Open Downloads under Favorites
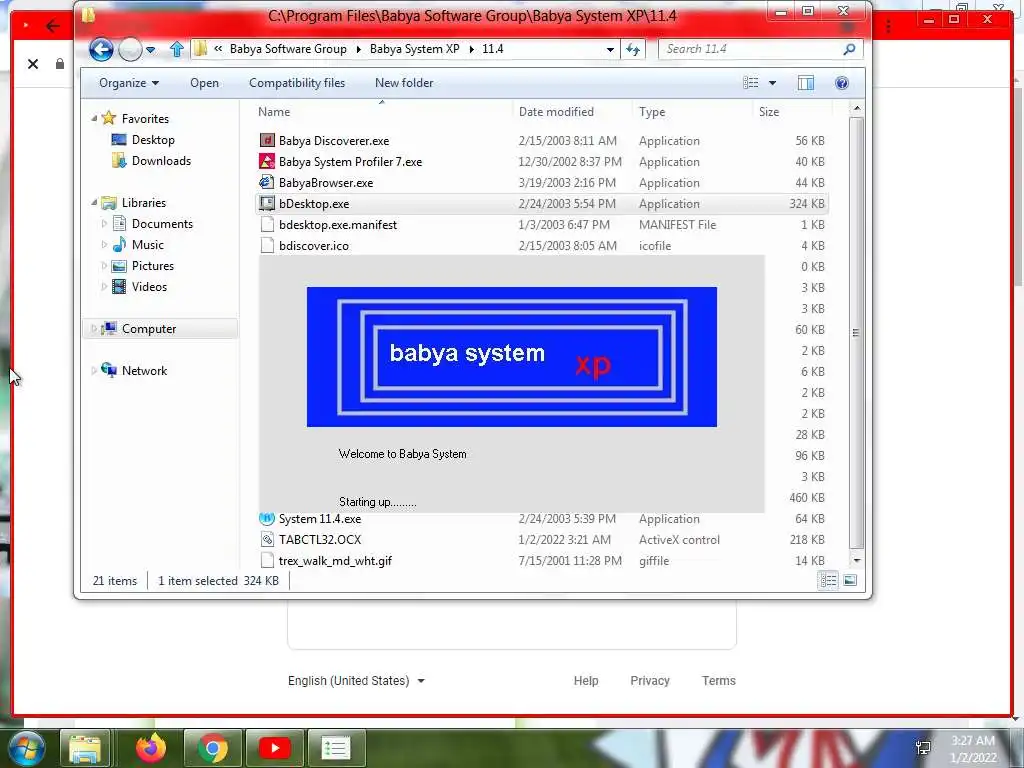Screen dimensions: 1024x768 tap(161, 161)
